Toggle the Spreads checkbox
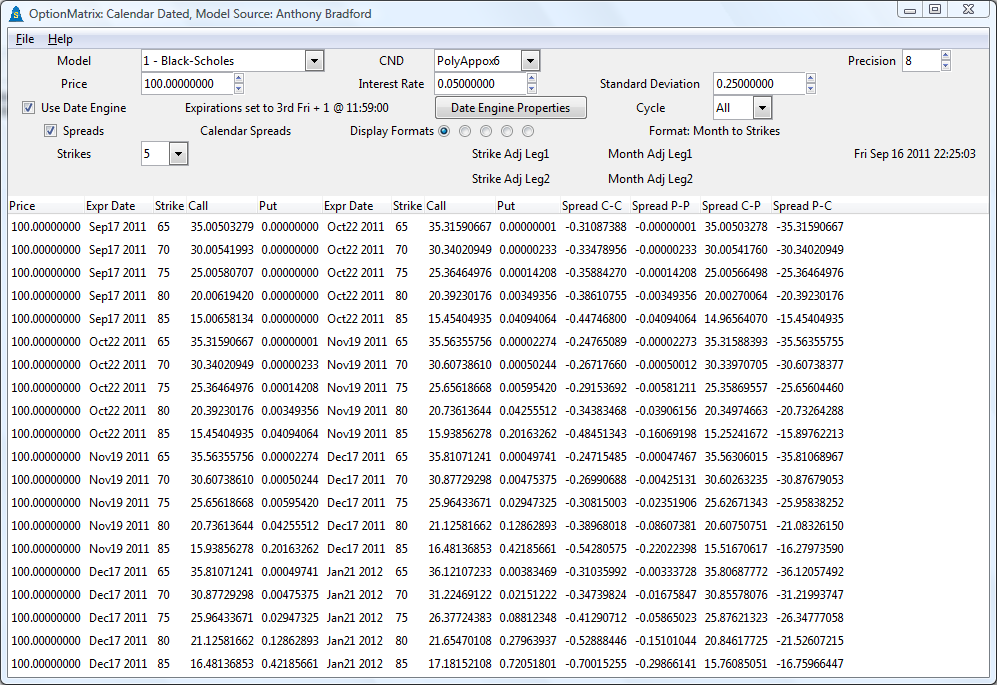Image resolution: width=997 pixels, height=685 pixels. coord(50,131)
